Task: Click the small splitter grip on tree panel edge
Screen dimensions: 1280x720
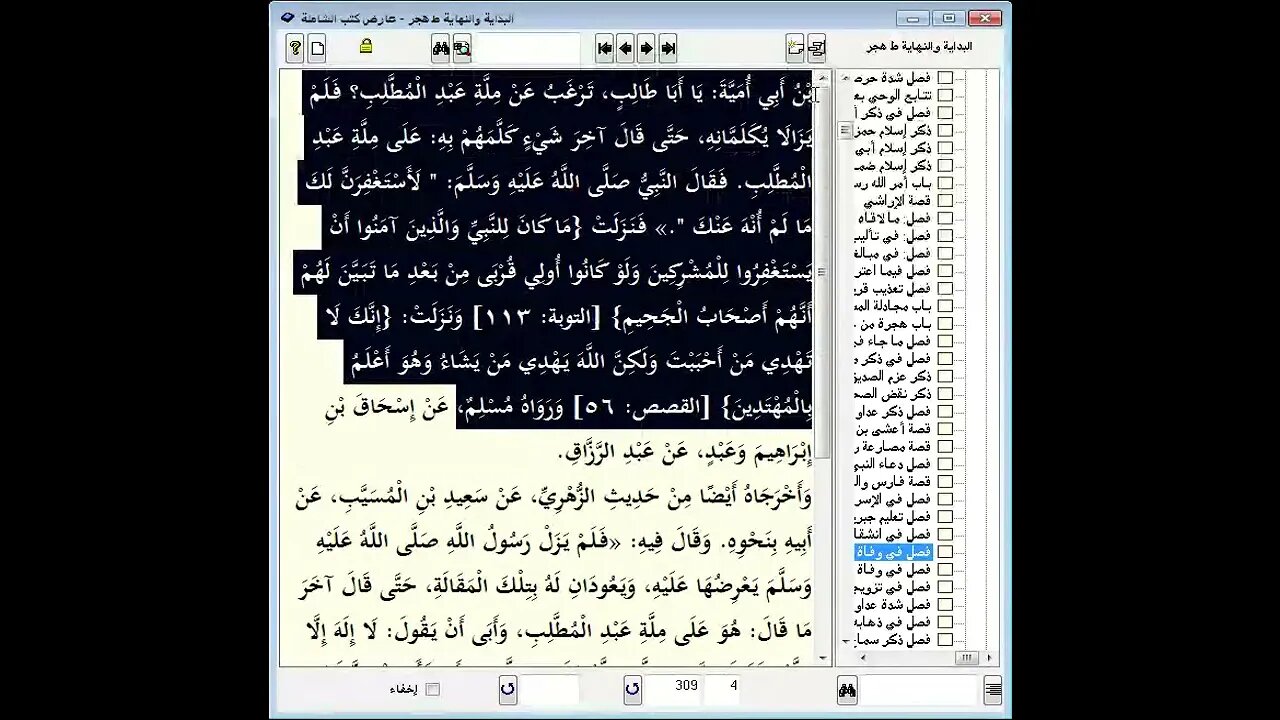Action: tap(844, 130)
